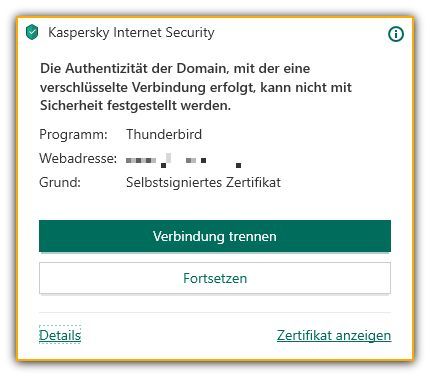Click the Webadresse label
The width and height of the screenshot is (430, 377).
[78, 158]
